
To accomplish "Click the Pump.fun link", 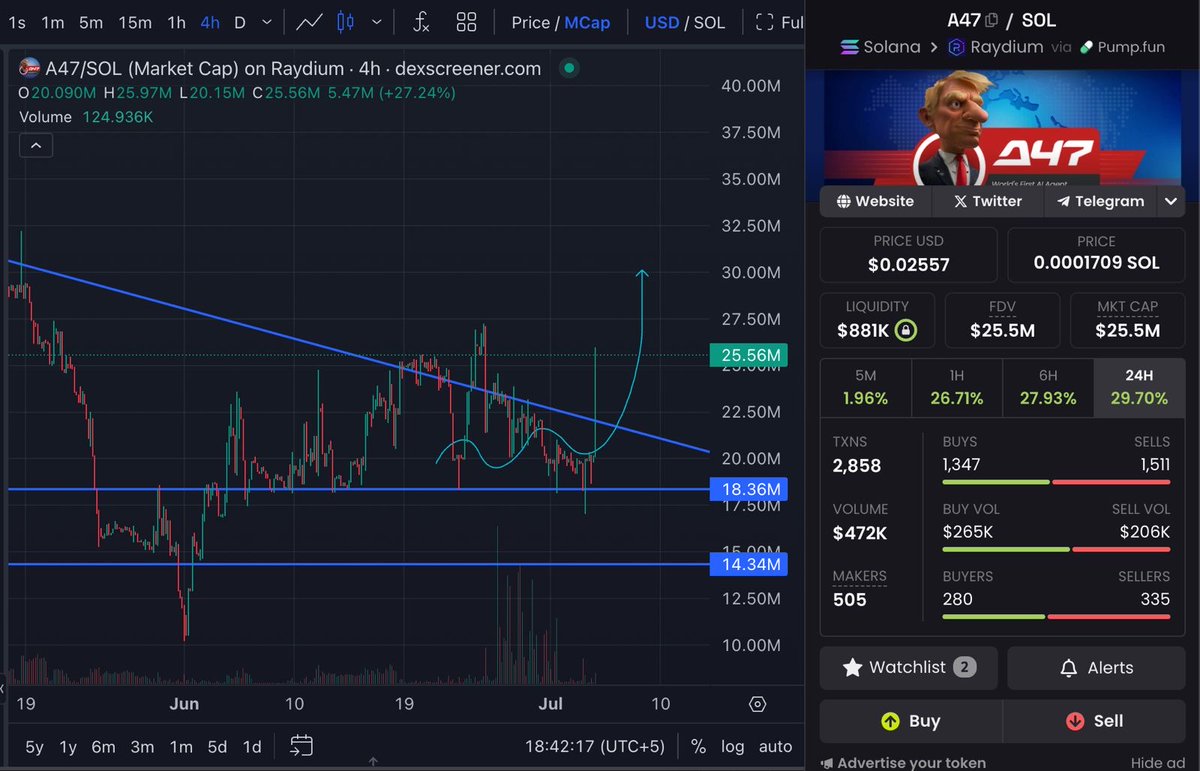I will [x=1121, y=47].
